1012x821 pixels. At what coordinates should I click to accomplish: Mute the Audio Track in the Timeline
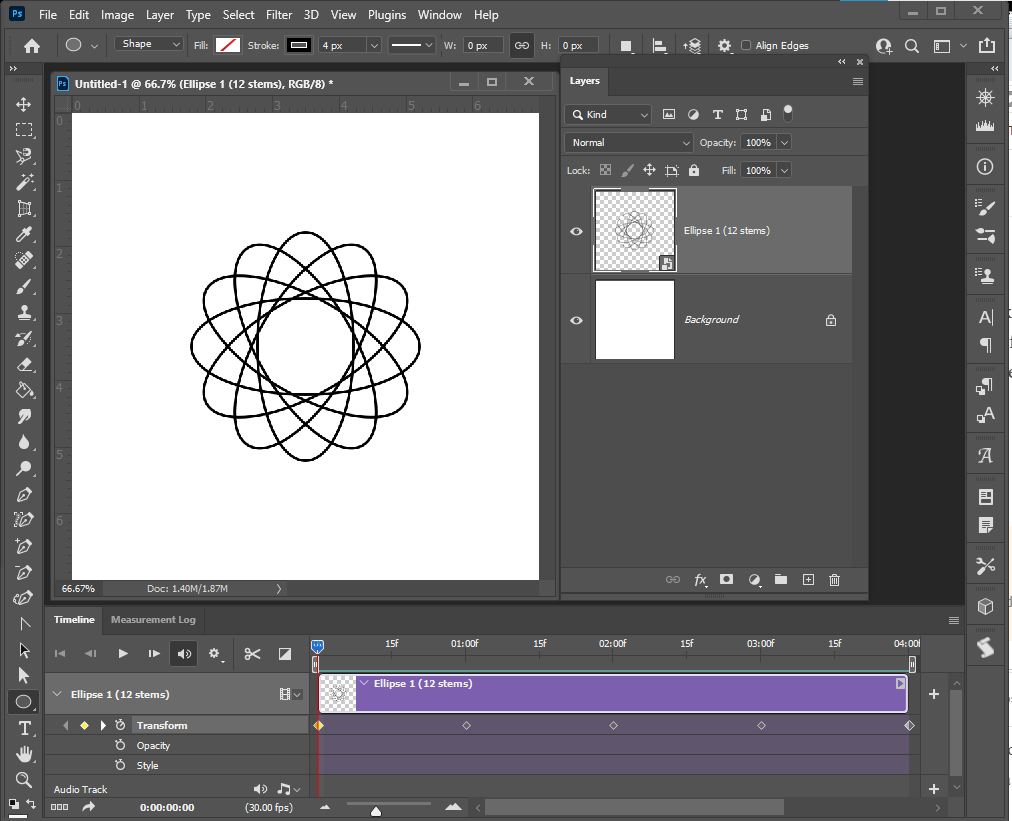tap(261, 789)
